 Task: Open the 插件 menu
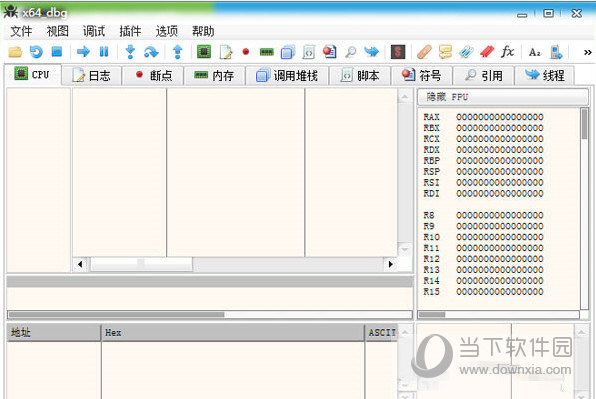click(130, 31)
